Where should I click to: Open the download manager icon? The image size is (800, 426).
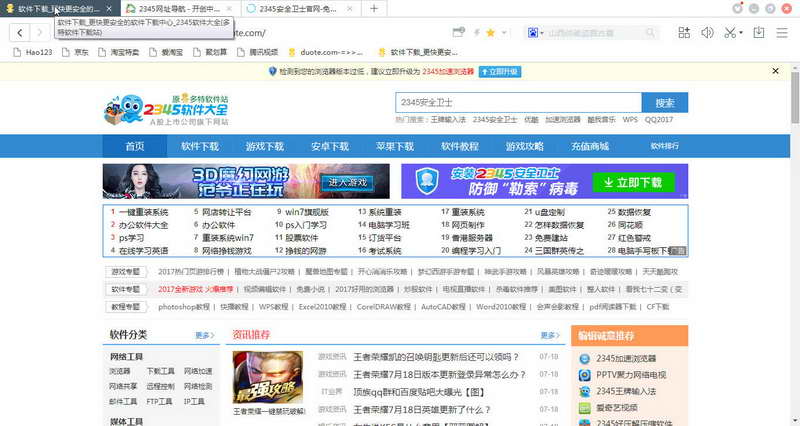pos(759,33)
